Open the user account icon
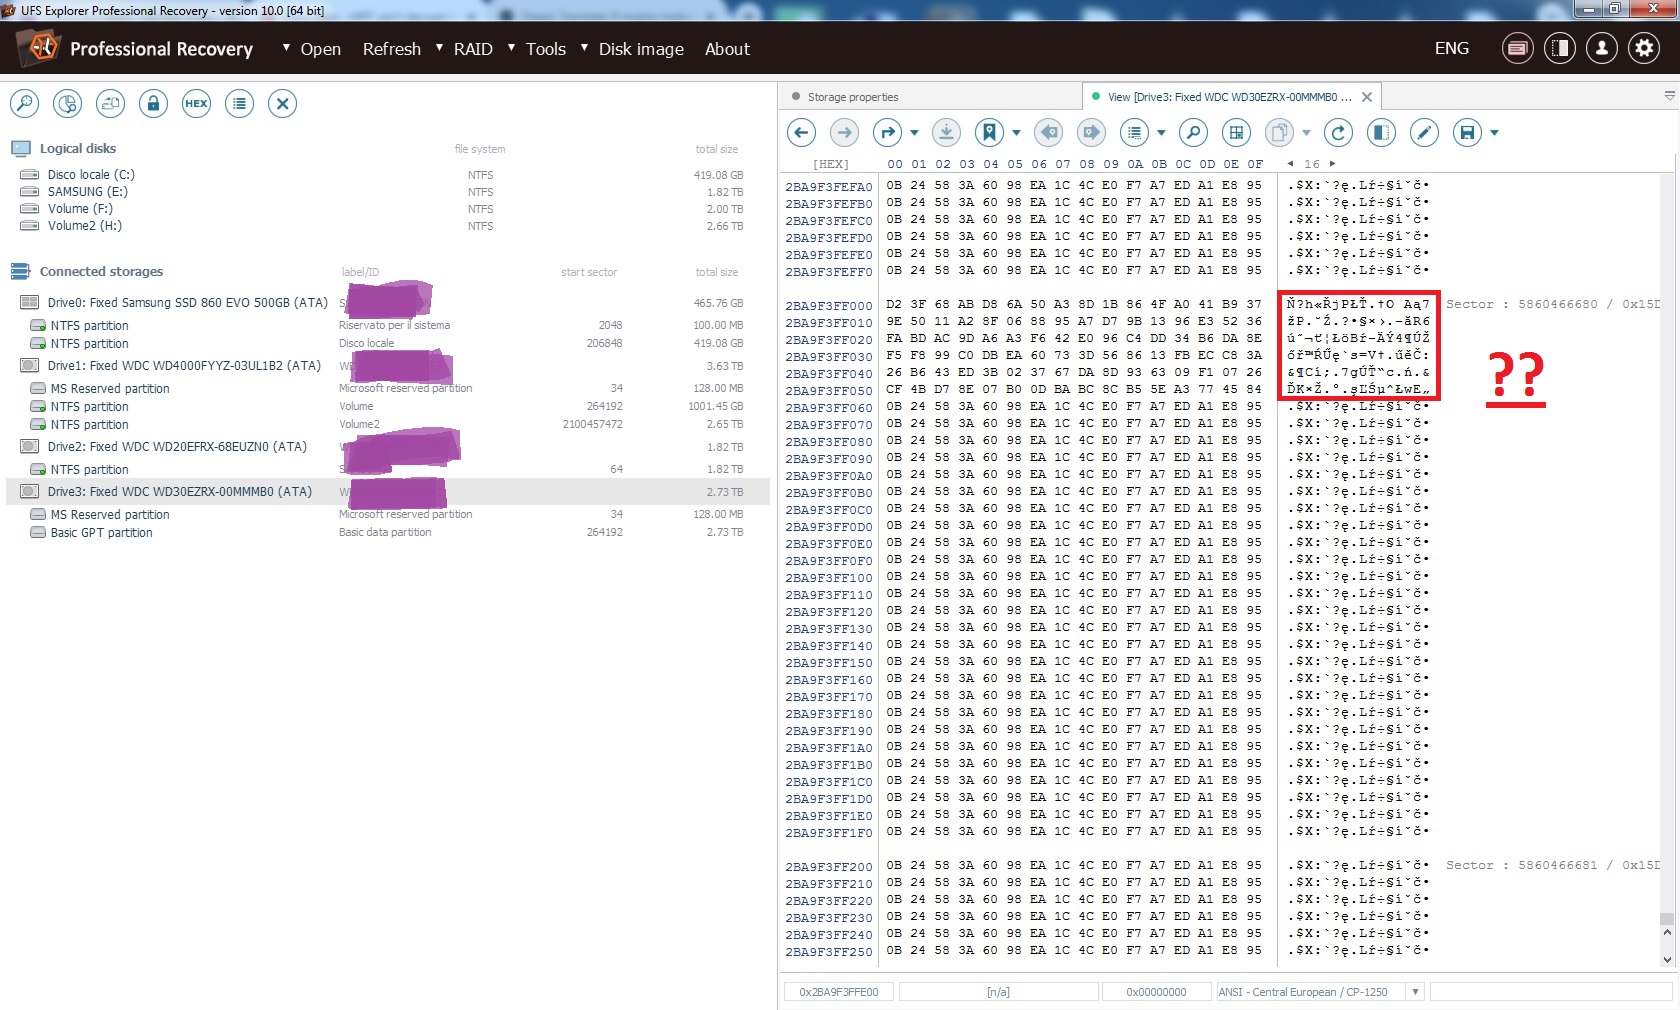Viewport: 1680px width, 1010px height. point(1602,48)
